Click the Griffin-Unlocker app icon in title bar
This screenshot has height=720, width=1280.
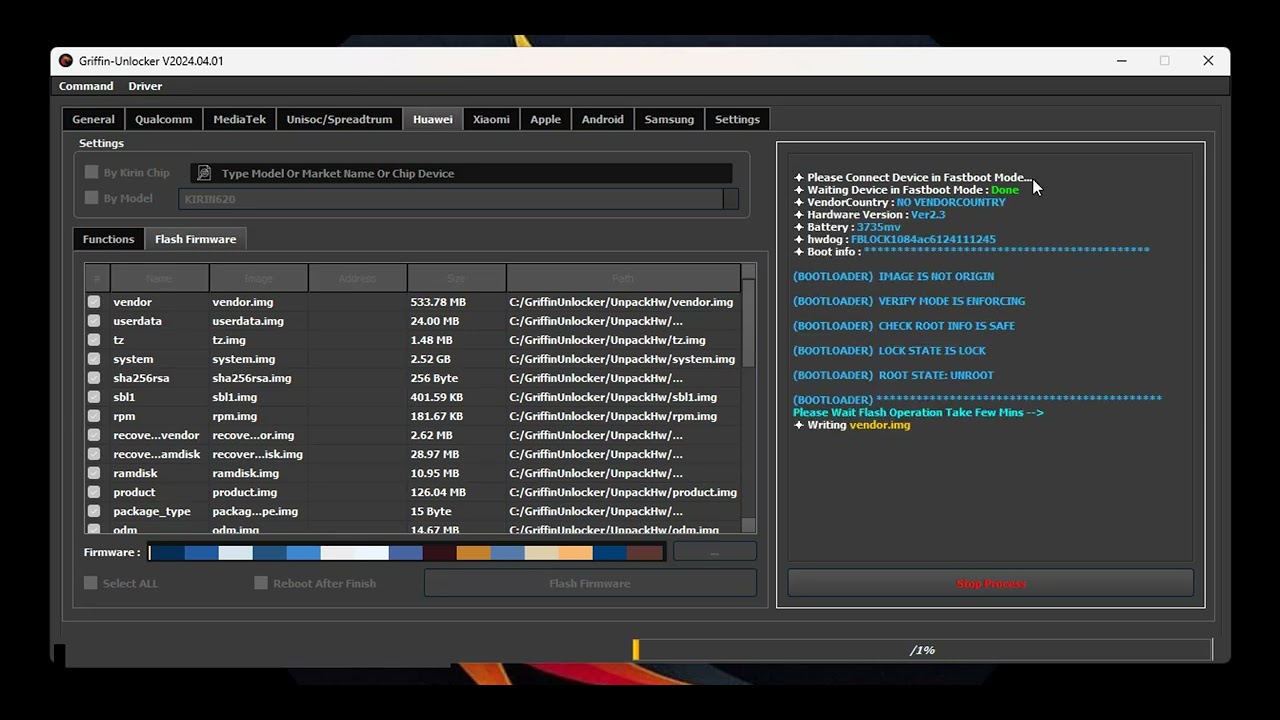tap(66, 61)
